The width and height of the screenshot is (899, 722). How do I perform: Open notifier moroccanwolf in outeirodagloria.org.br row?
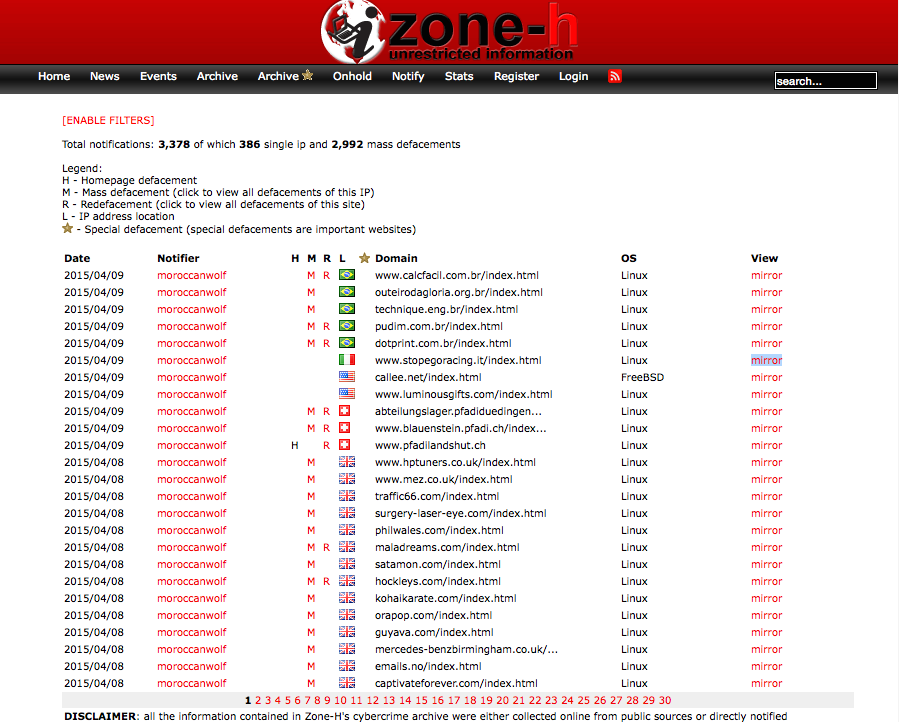pyautogui.click(x=191, y=292)
